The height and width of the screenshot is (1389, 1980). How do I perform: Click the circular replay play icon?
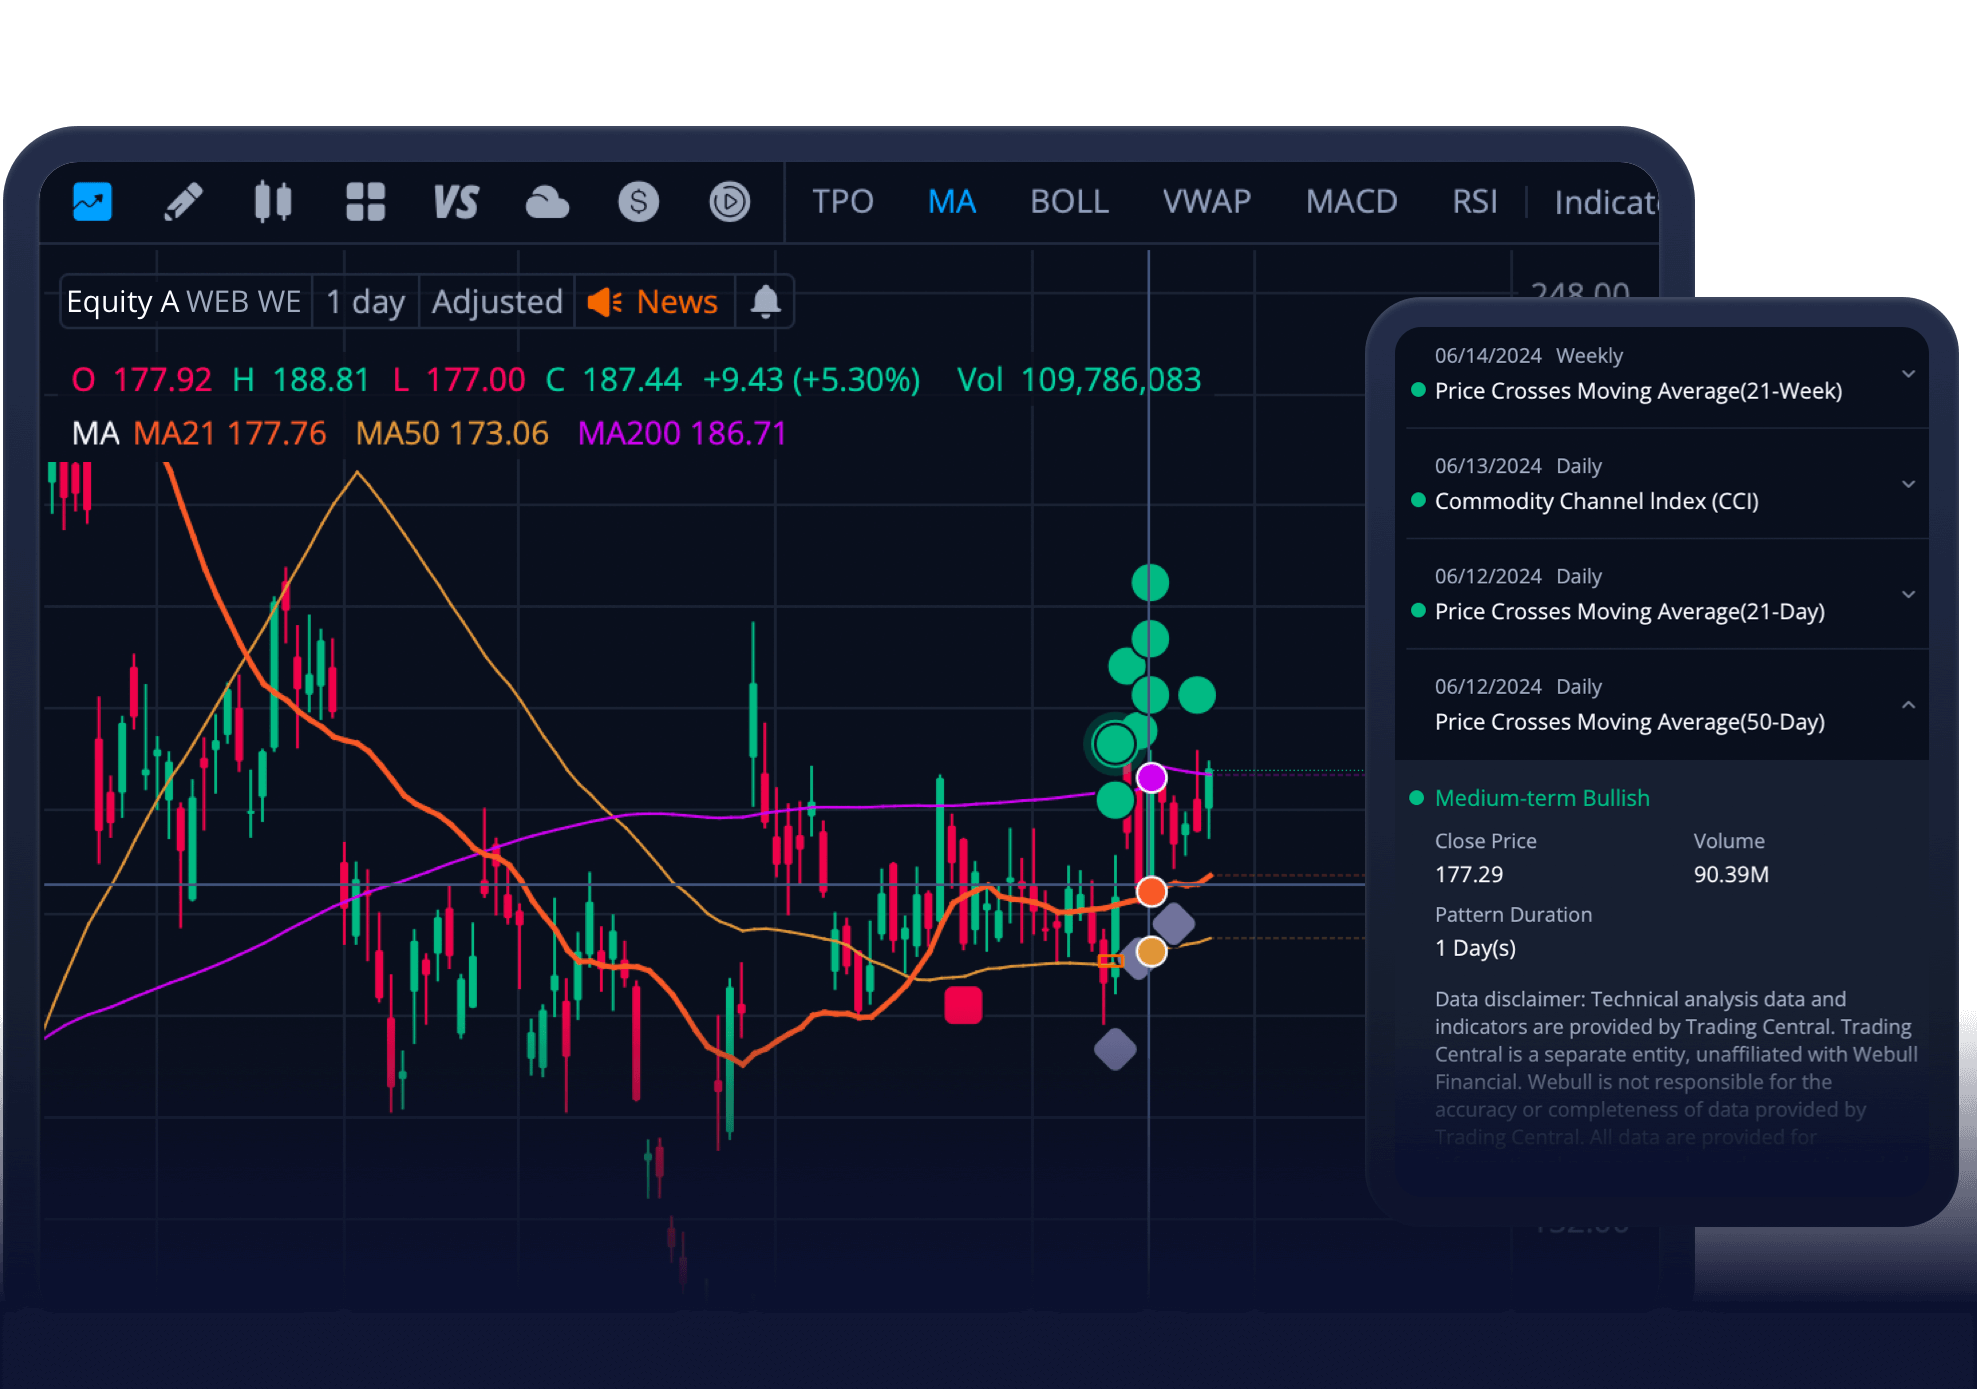(729, 202)
